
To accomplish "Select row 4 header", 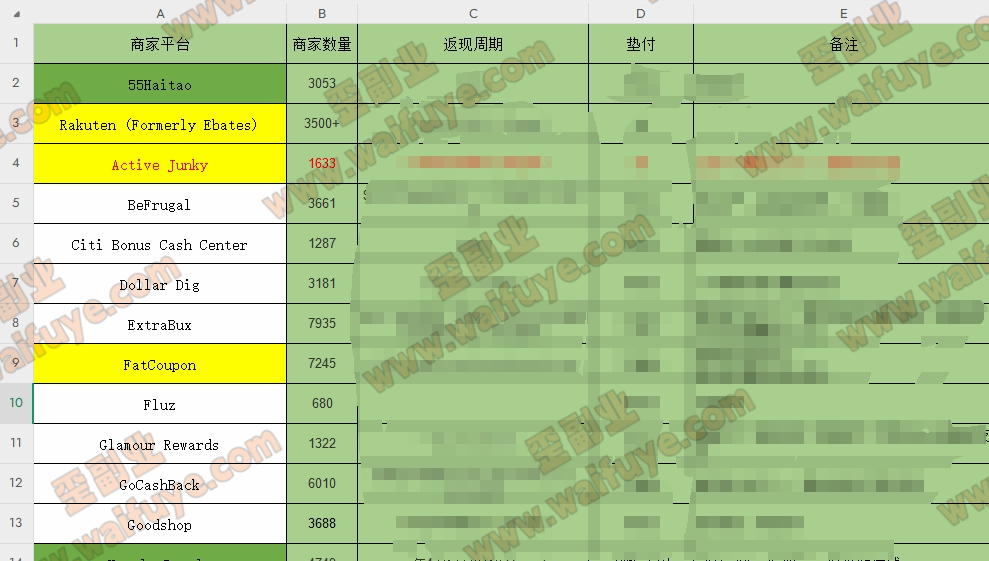I will (x=16, y=163).
